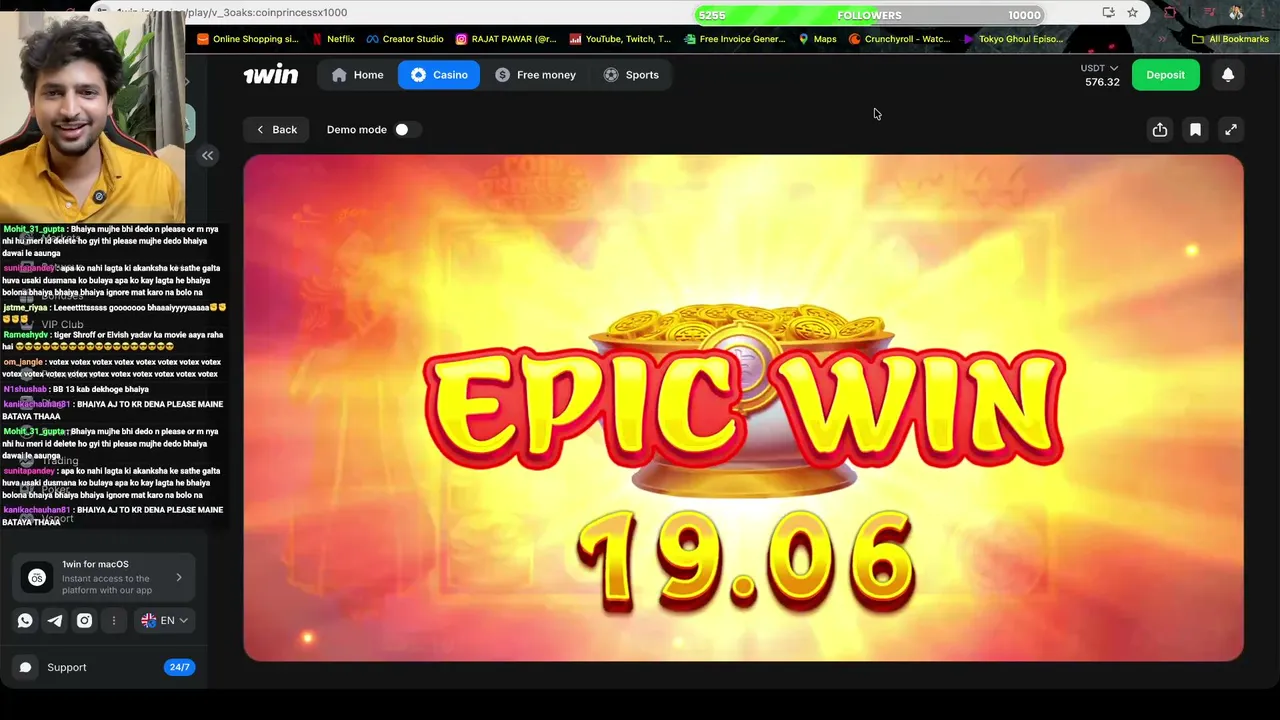Open the Maps bookmark
Viewport: 1280px width, 720px height.
click(817, 39)
